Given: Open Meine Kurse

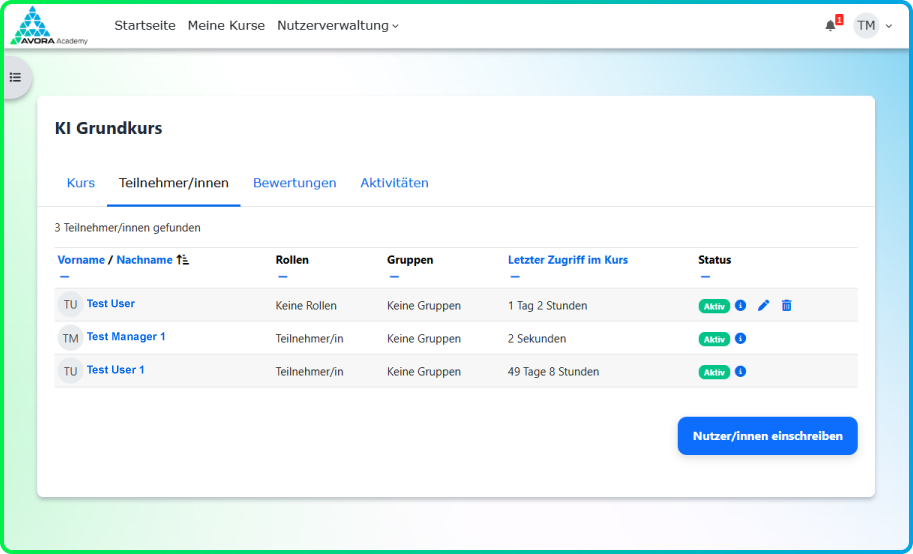Looking at the screenshot, I should pos(226,26).
